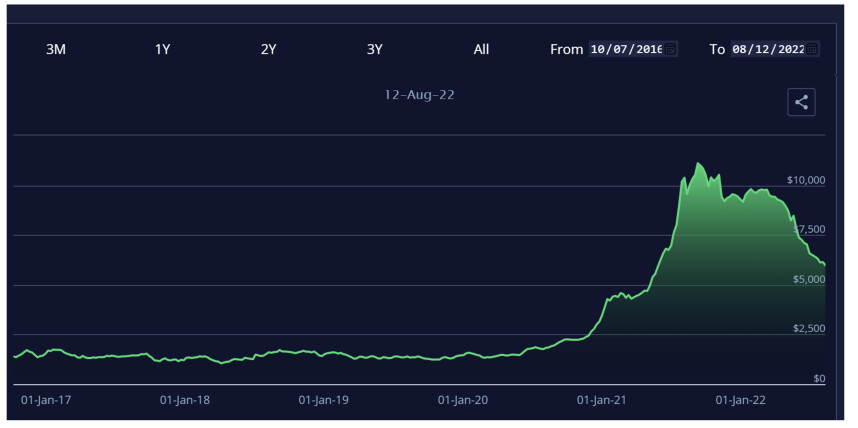Switch to the 1Y time range
Image resolution: width=858 pixels, height=428 pixels.
pyautogui.click(x=162, y=49)
